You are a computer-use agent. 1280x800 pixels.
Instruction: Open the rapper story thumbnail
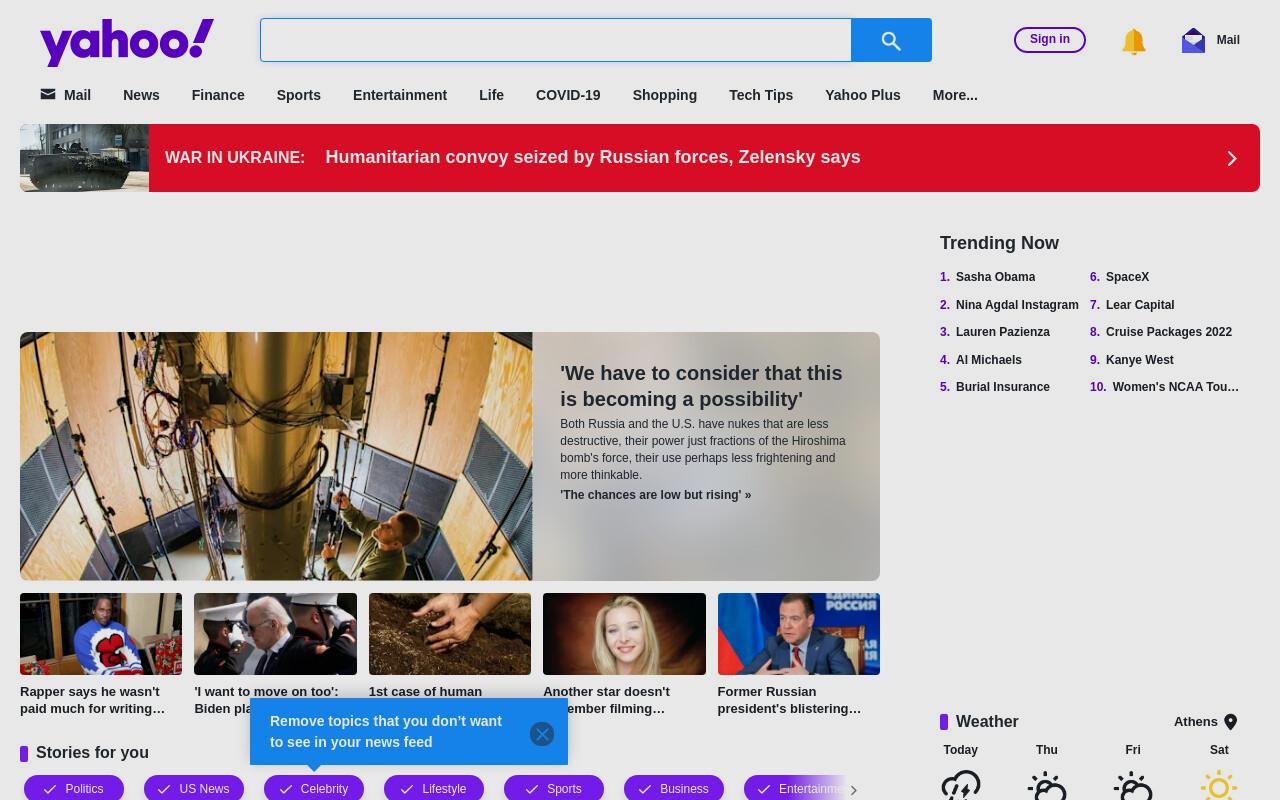(x=101, y=634)
